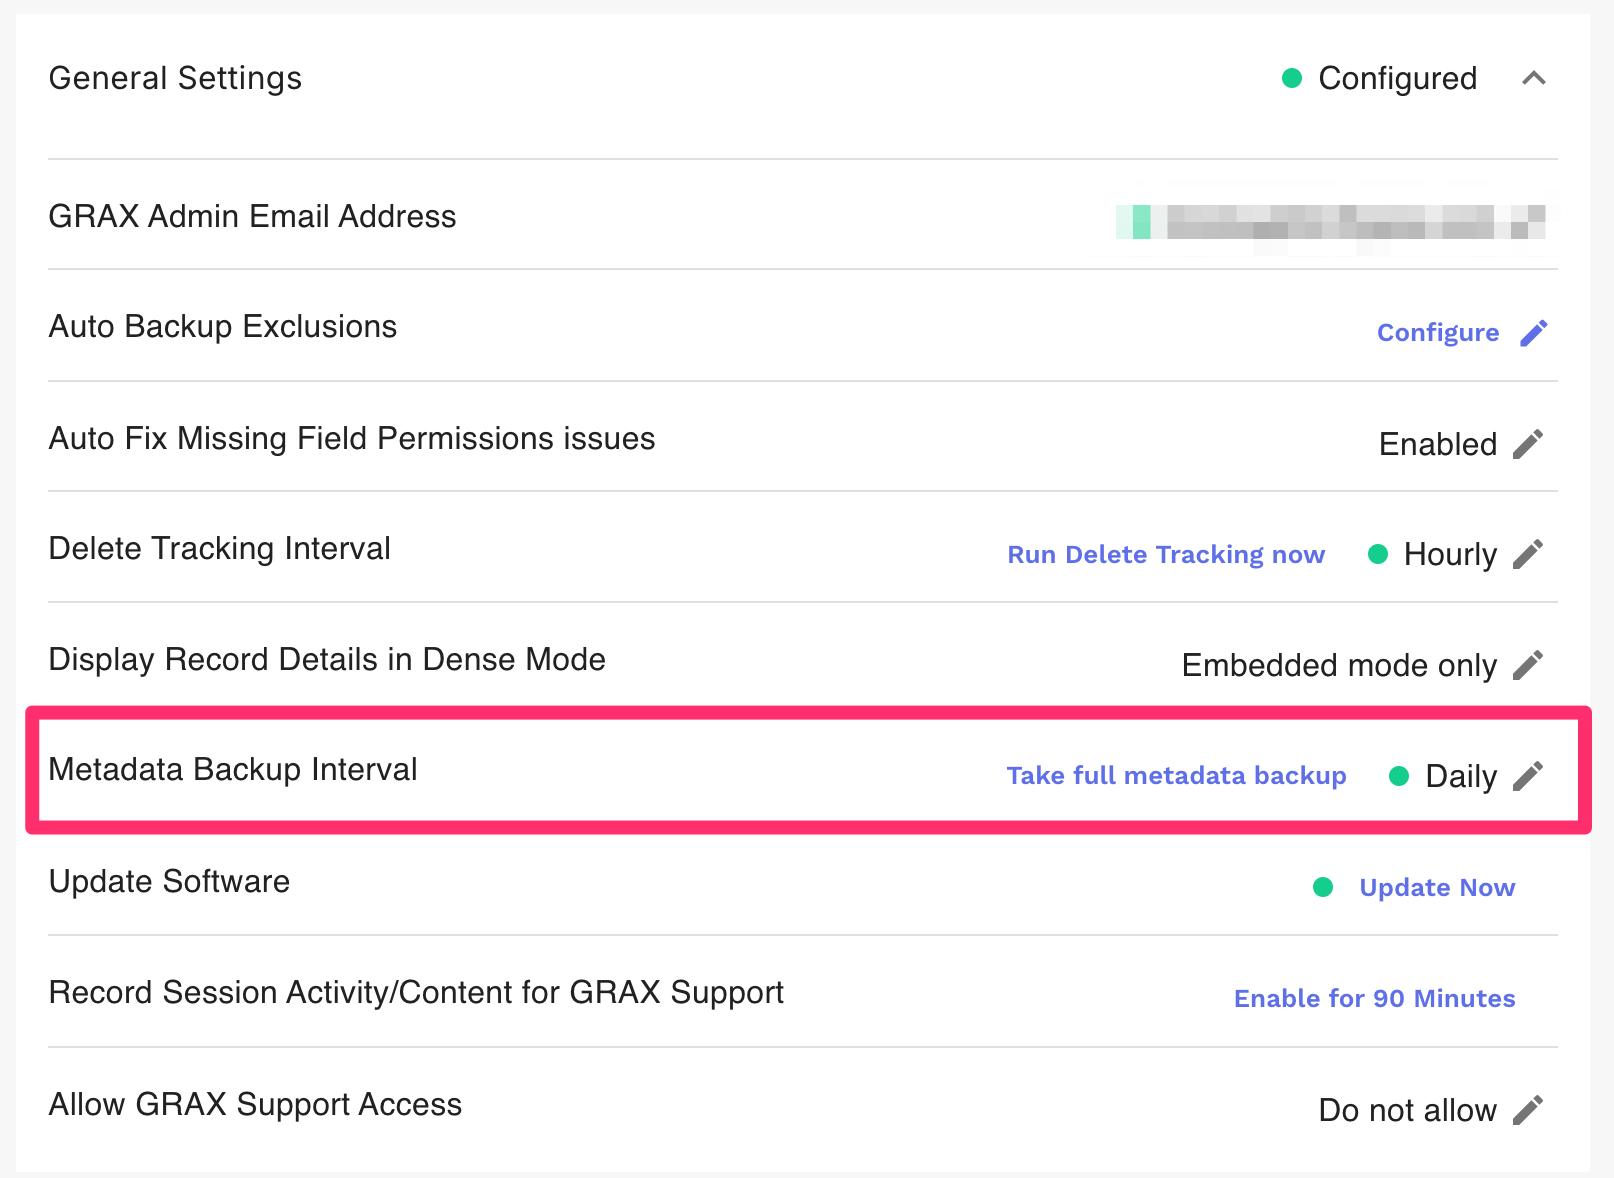The width and height of the screenshot is (1614, 1178).
Task: Click the General Settings heading
Action: [x=175, y=78]
